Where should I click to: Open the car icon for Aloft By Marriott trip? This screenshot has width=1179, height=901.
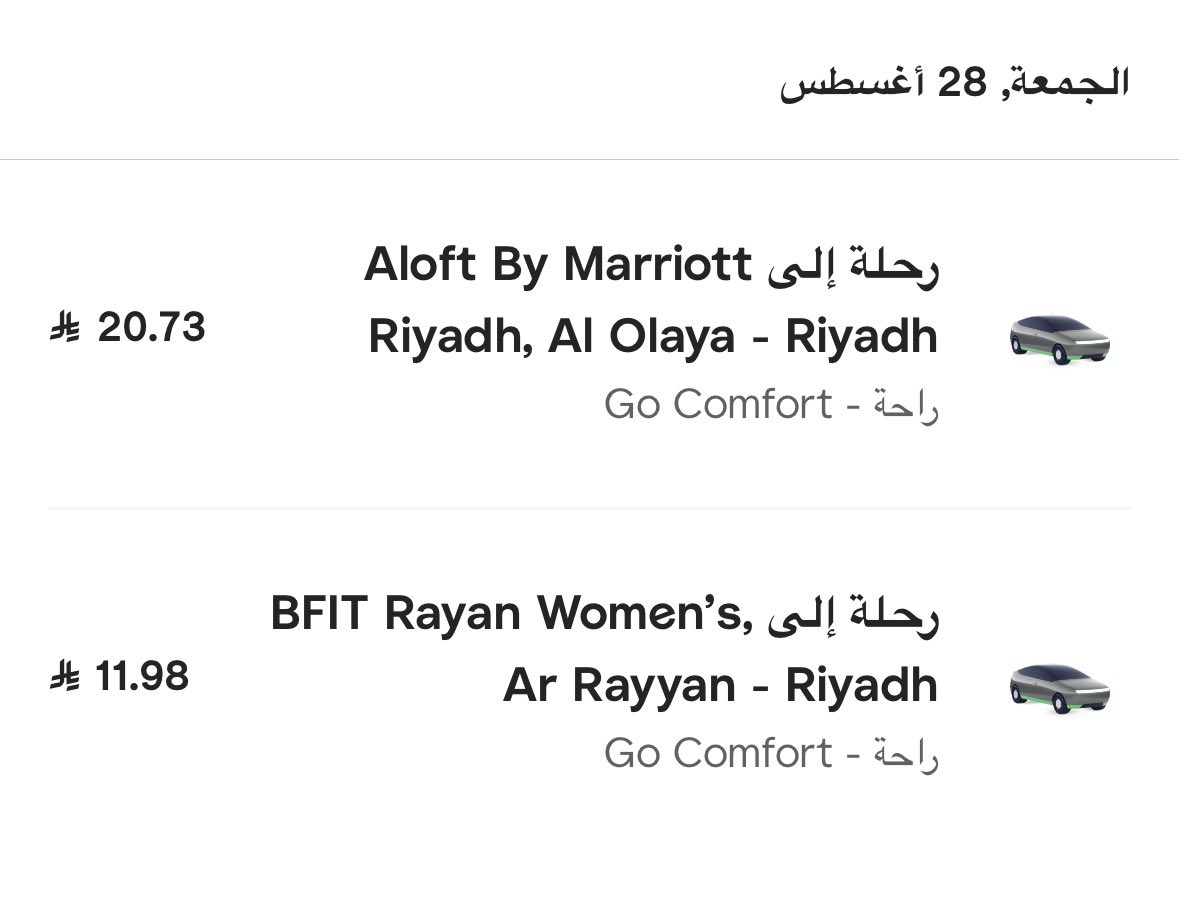pyautogui.click(x=1059, y=340)
